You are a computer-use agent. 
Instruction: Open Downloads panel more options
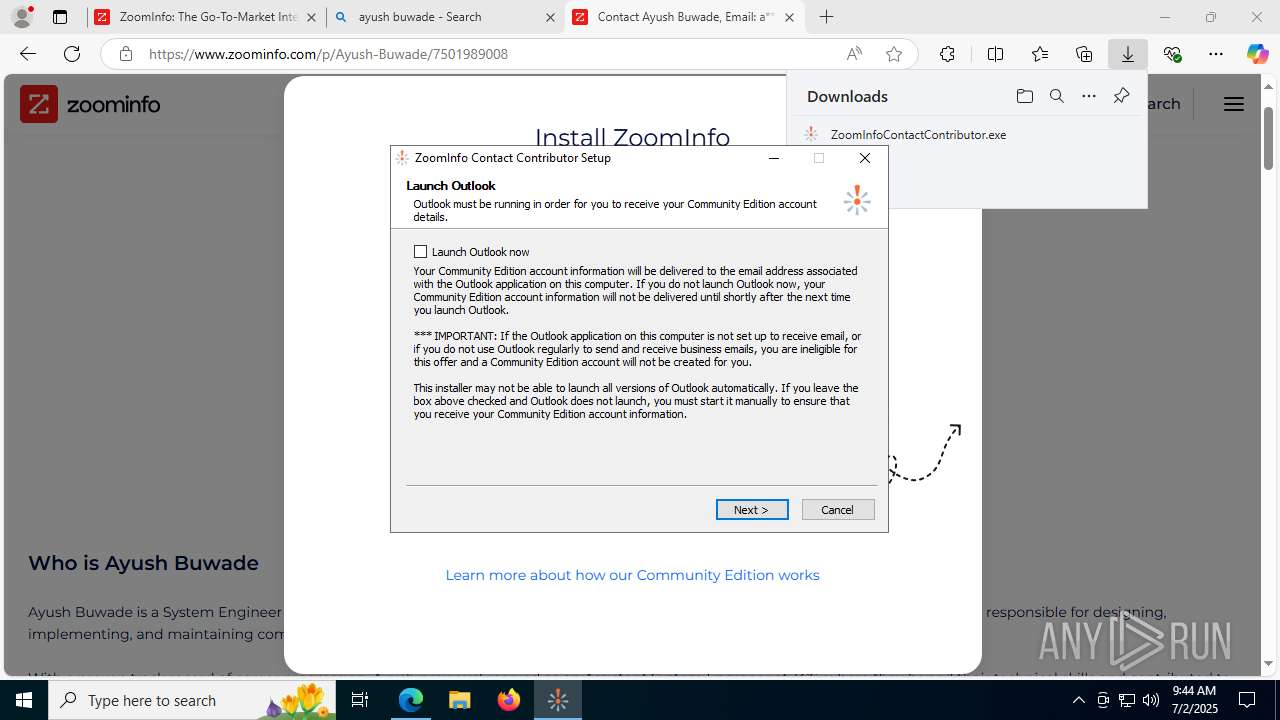pos(1089,96)
